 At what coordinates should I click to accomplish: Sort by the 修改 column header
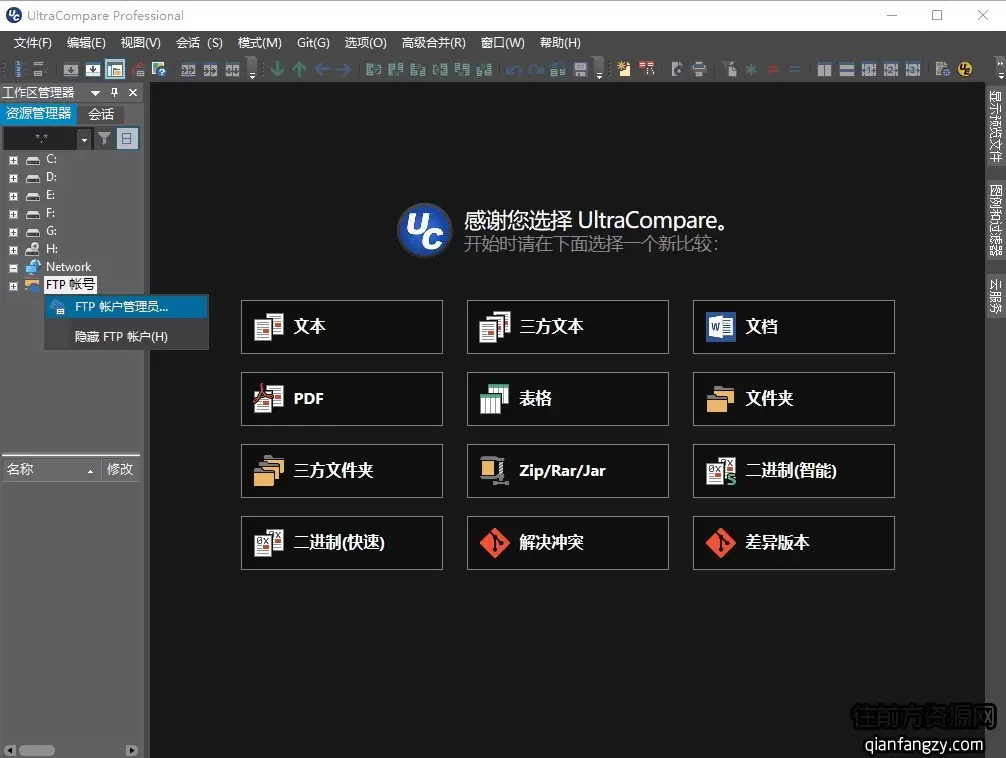click(x=121, y=470)
